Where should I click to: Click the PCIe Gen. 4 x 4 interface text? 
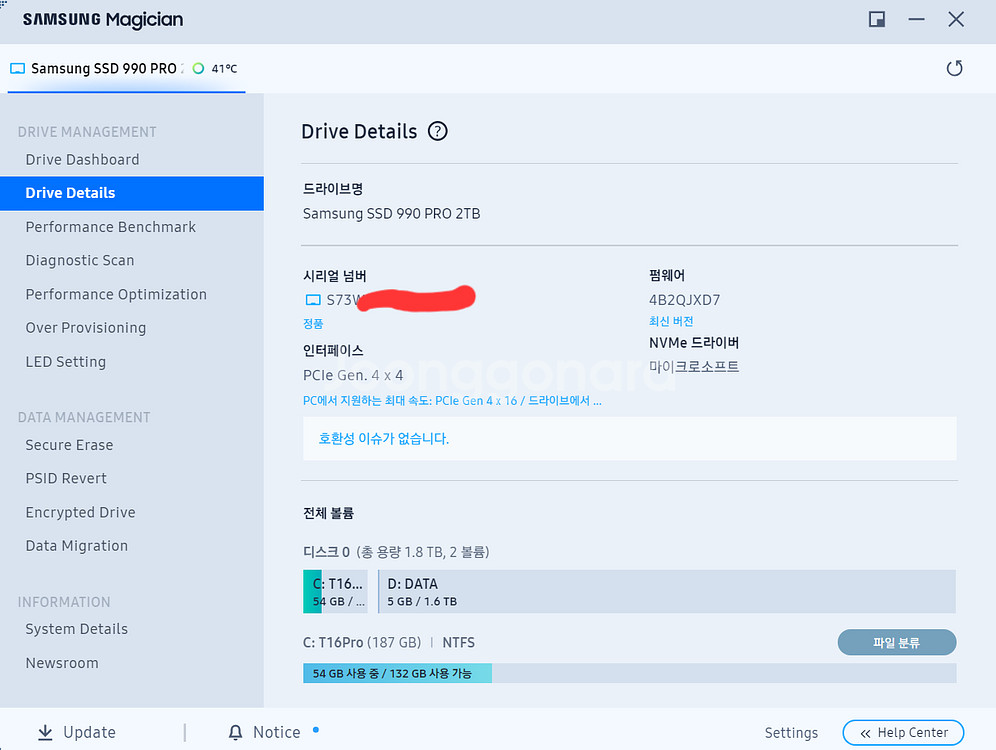click(353, 375)
